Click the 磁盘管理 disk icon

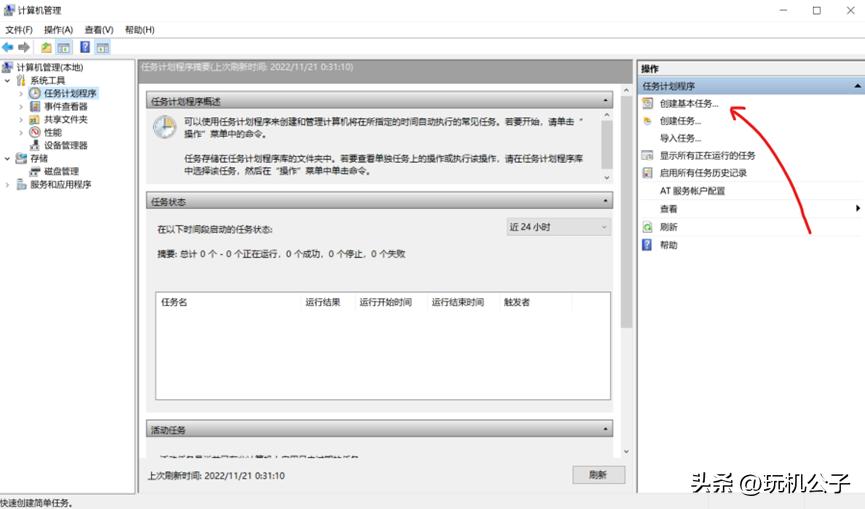35,171
